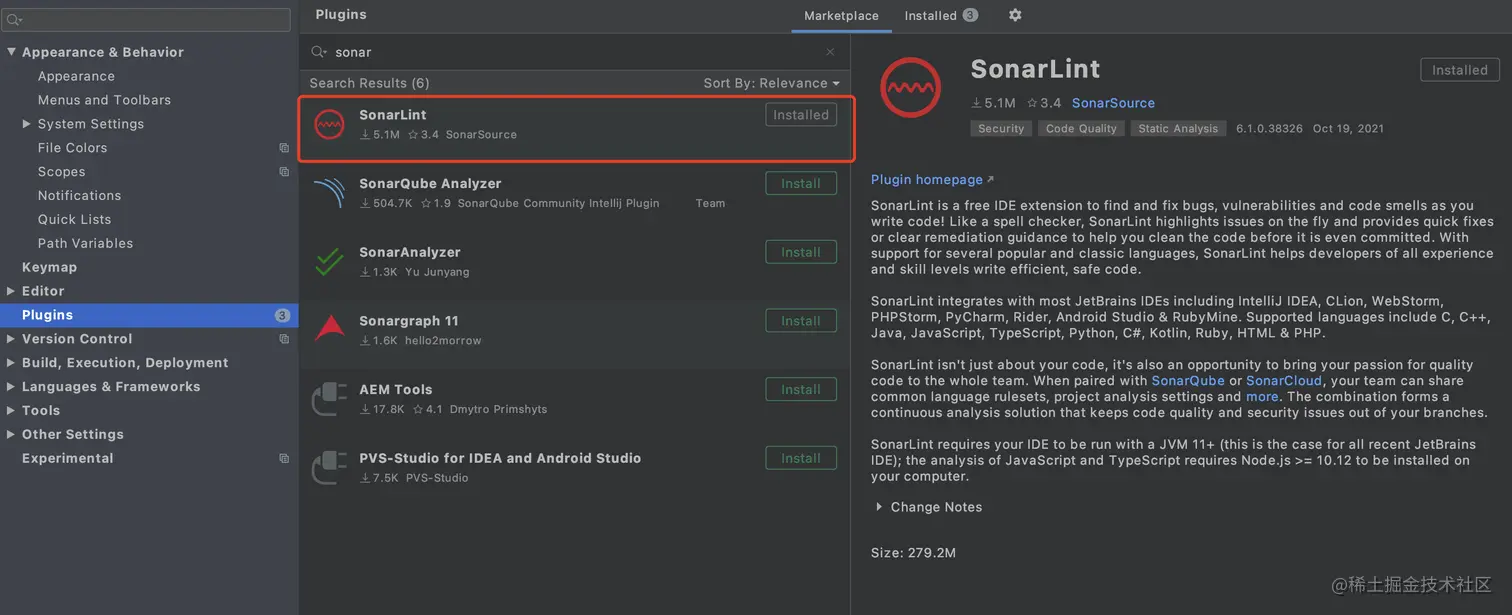Open Menus and Toolbars settings
Screen dimensions: 1512x615
coord(104,100)
